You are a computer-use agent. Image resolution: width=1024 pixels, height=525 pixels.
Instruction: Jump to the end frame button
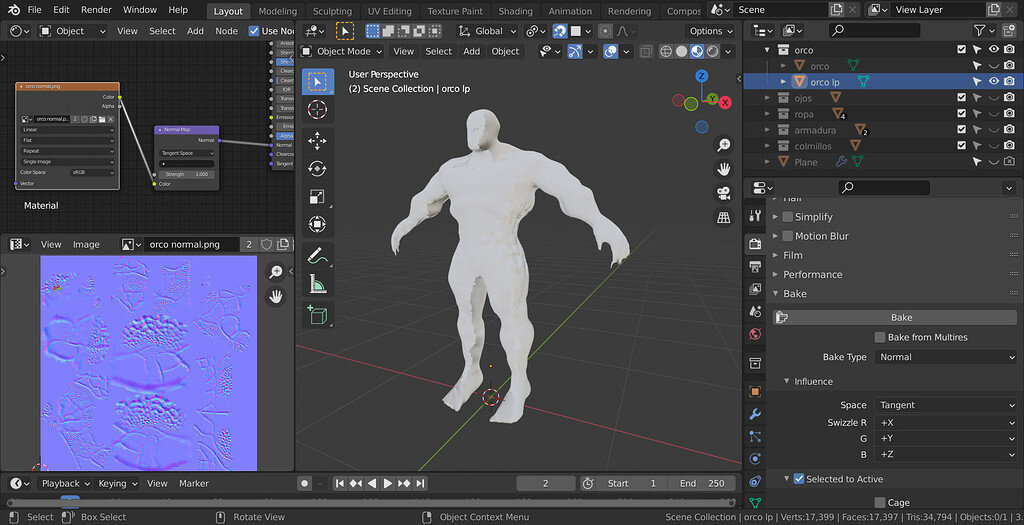pyautogui.click(x=421, y=483)
